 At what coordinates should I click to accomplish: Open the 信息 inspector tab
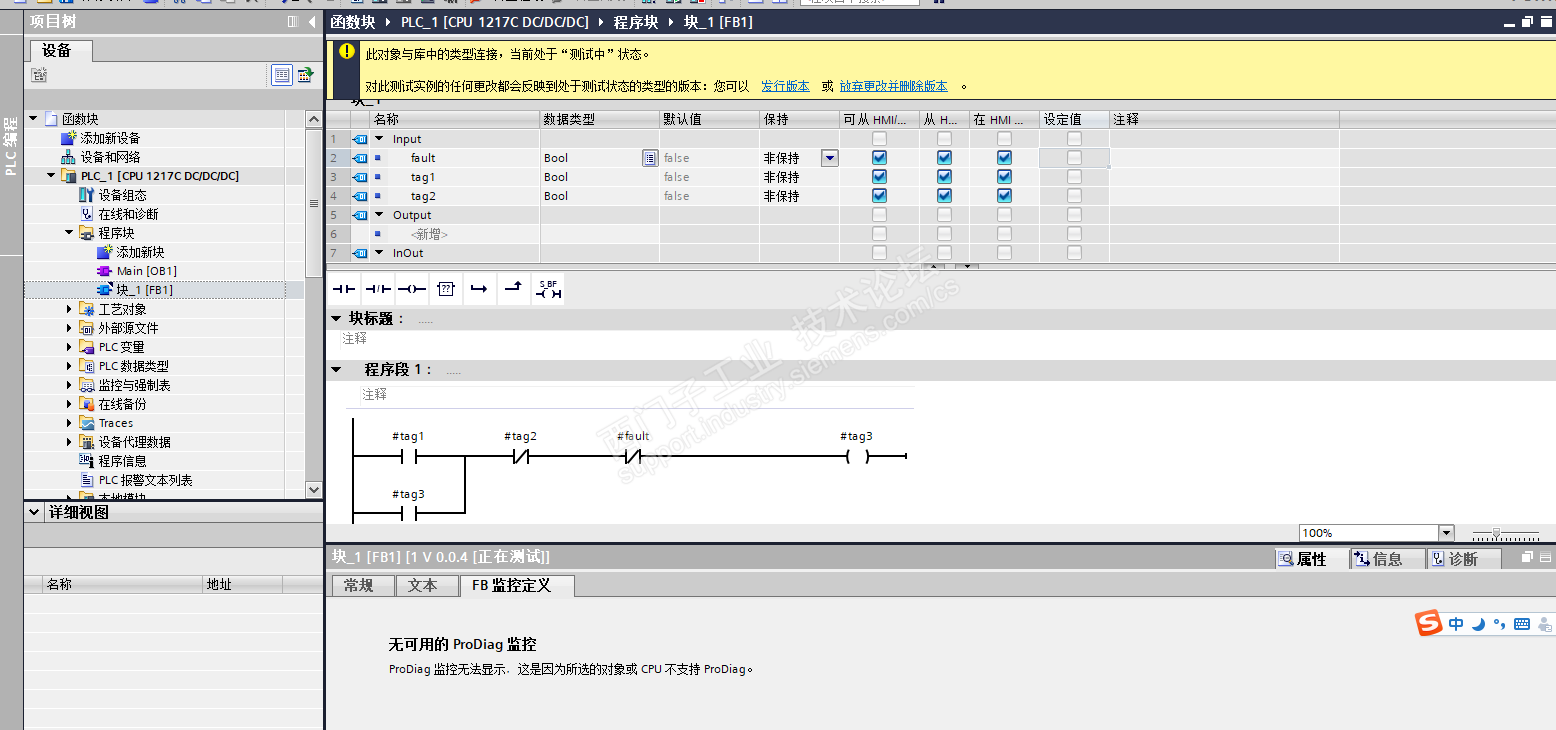coord(1387,559)
